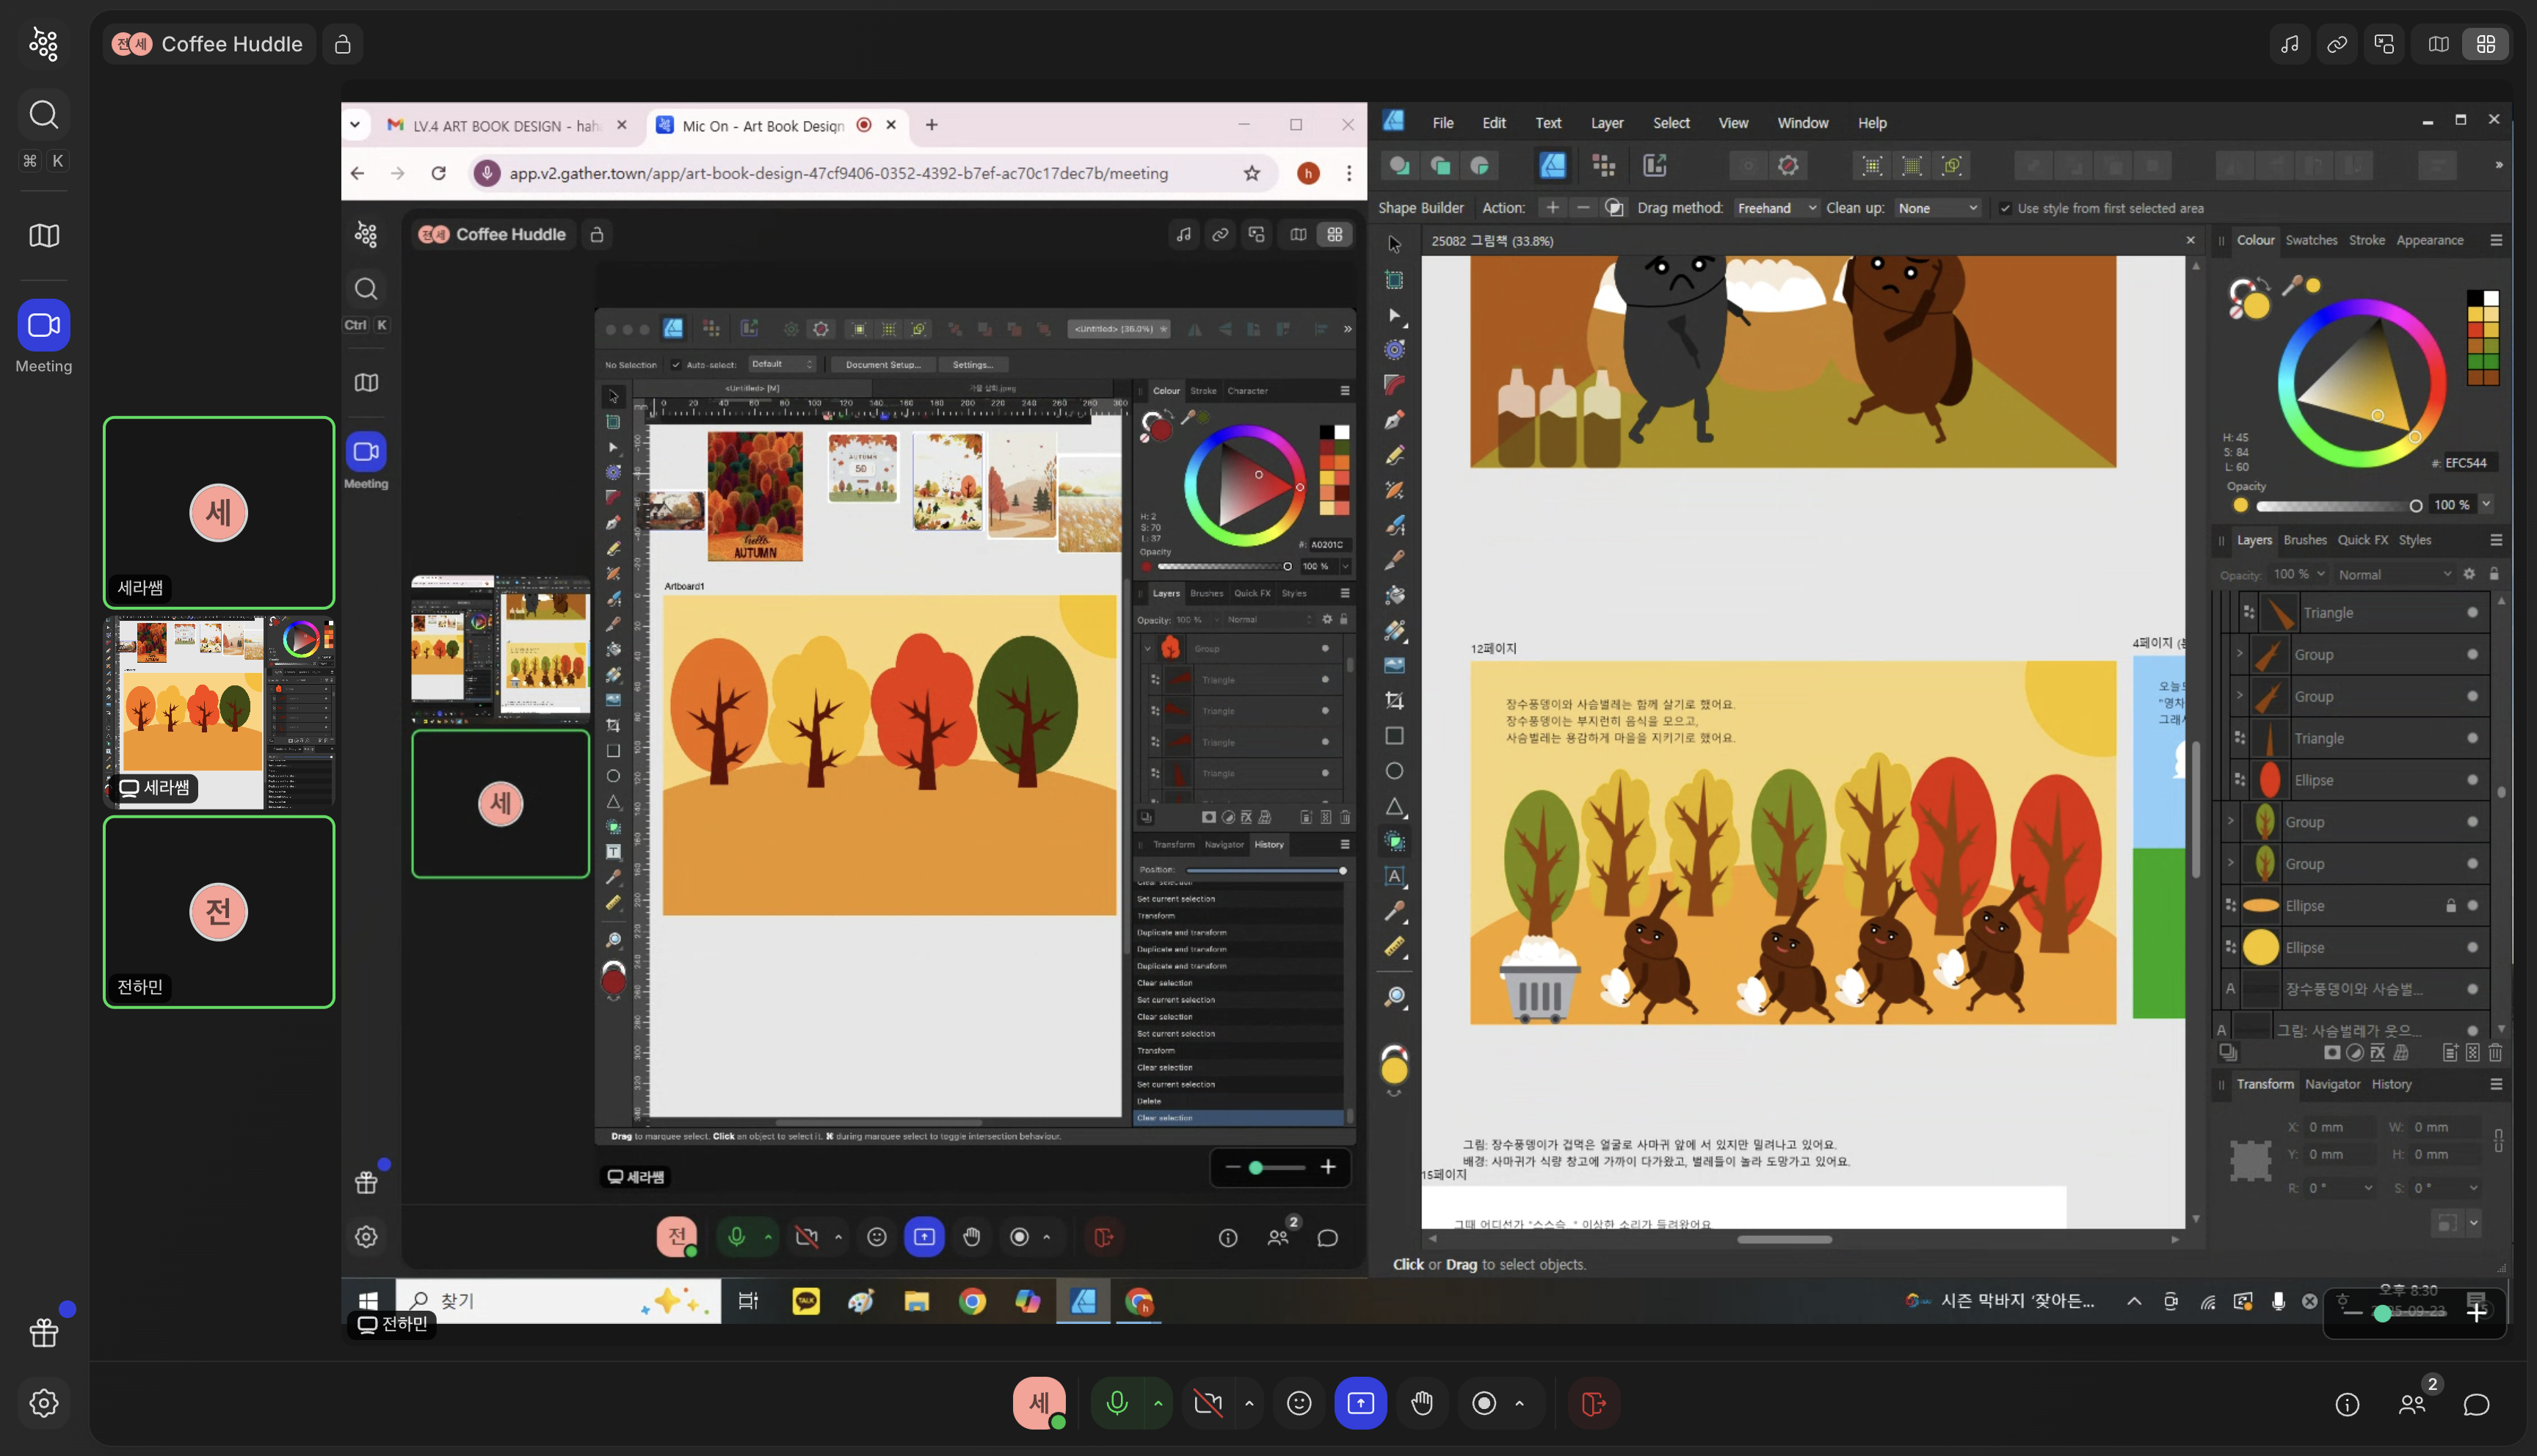The height and width of the screenshot is (1456, 2537).
Task: Click share screen button in bar with 세 avatar
Action: (x=1360, y=1403)
